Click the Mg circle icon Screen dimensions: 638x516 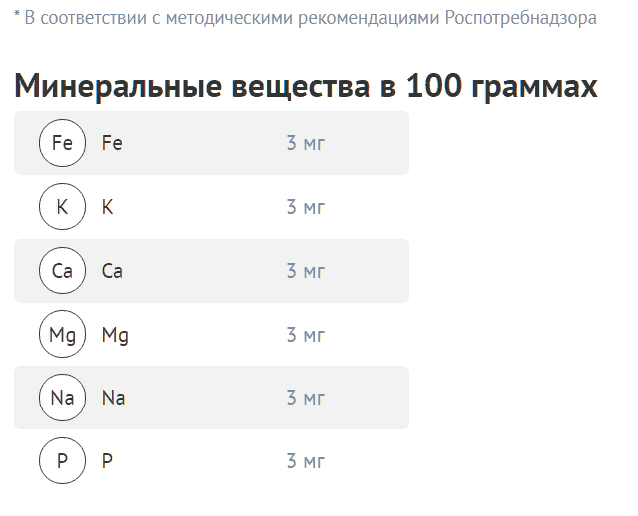tap(62, 334)
